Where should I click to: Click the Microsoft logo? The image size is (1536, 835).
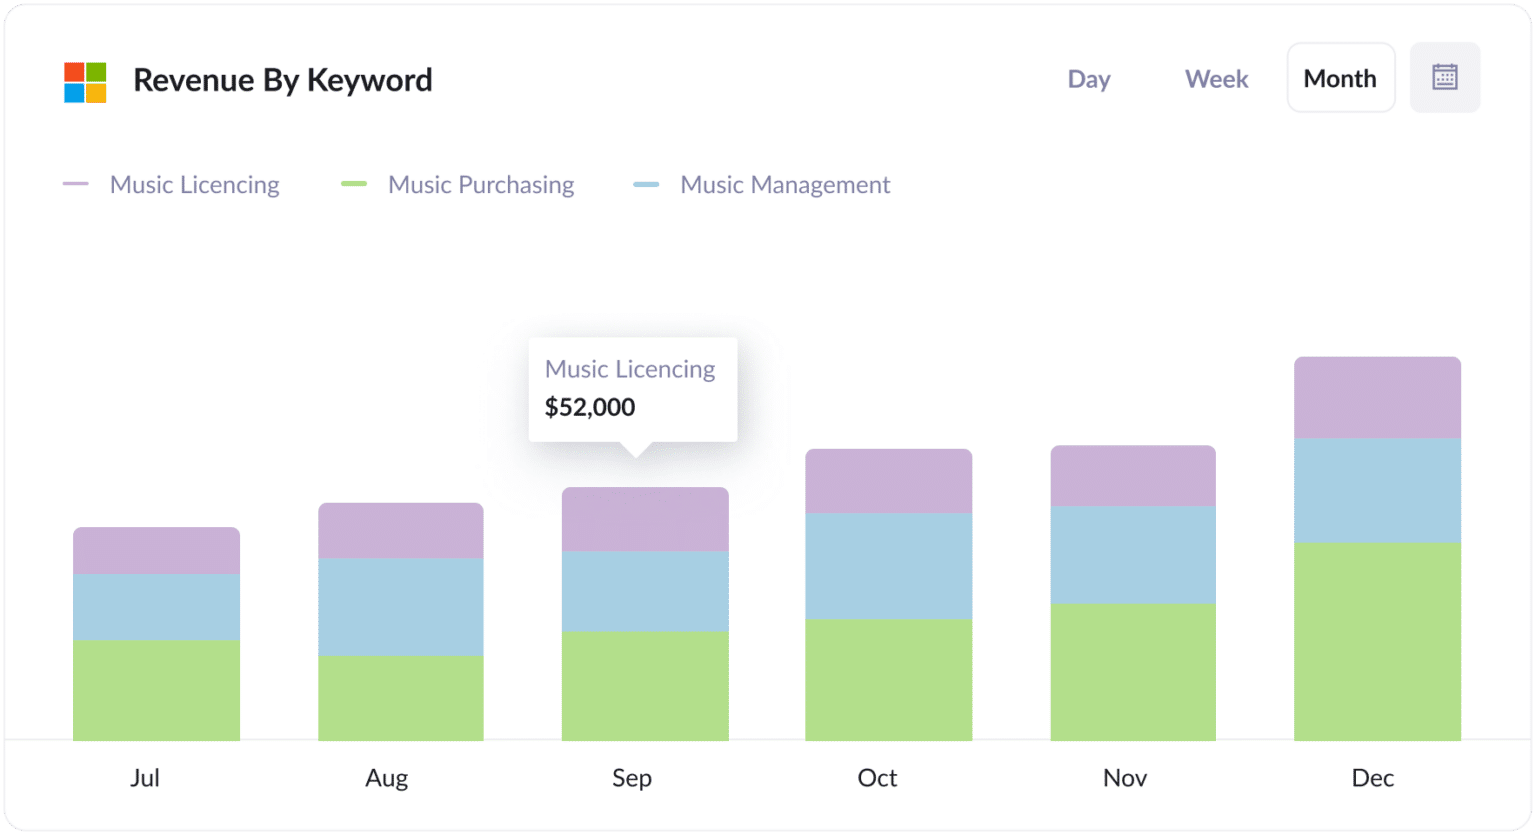pos(84,82)
